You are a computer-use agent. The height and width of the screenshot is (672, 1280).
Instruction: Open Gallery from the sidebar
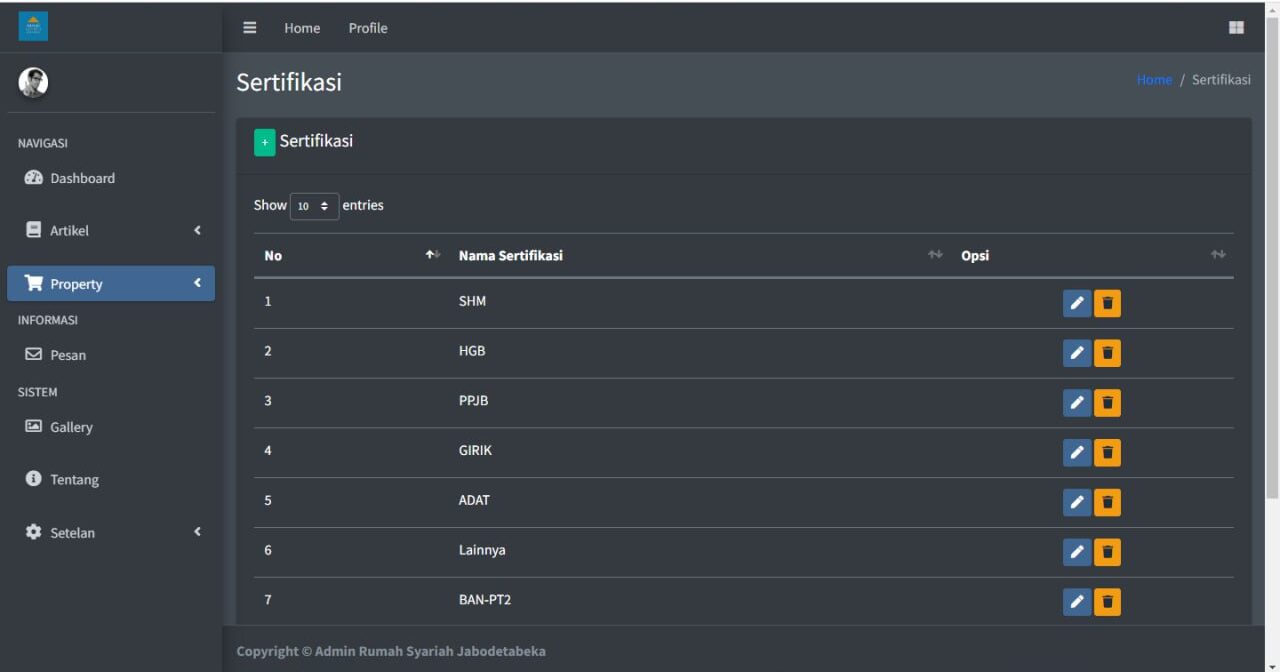click(x=71, y=427)
